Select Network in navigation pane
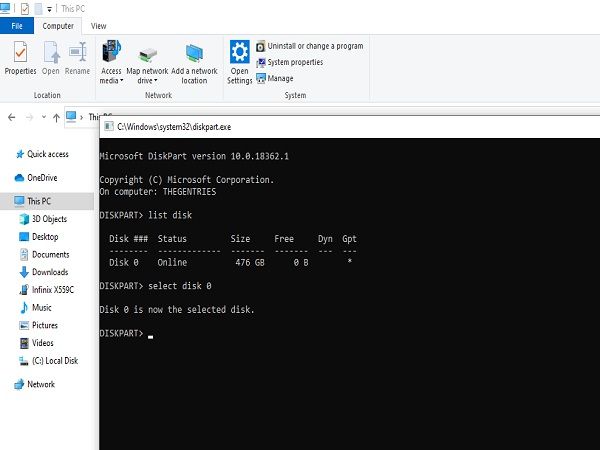The height and width of the screenshot is (450, 600). [34, 384]
